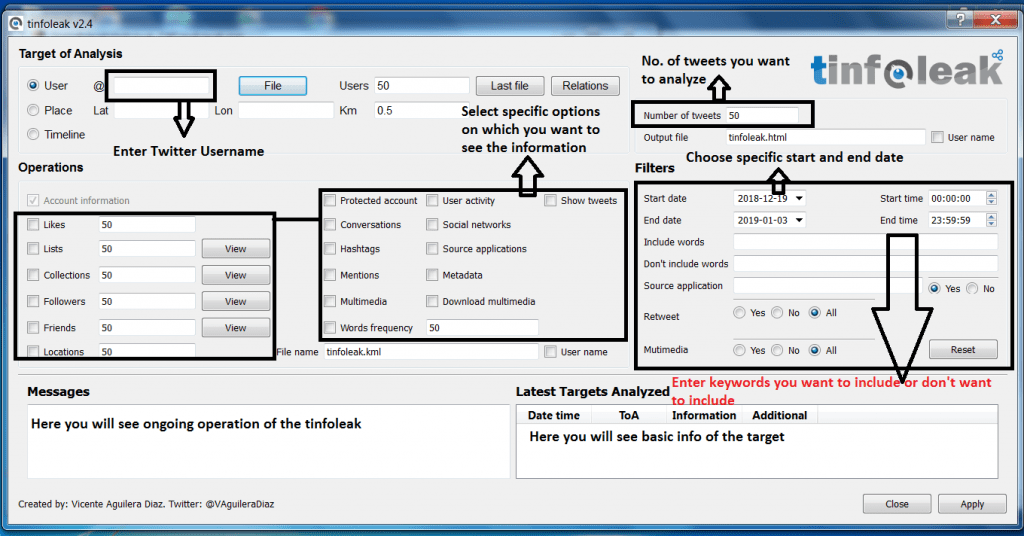Select Yes radio for Source application
Viewport: 1024px width, 536px height.
click(935, 289)
